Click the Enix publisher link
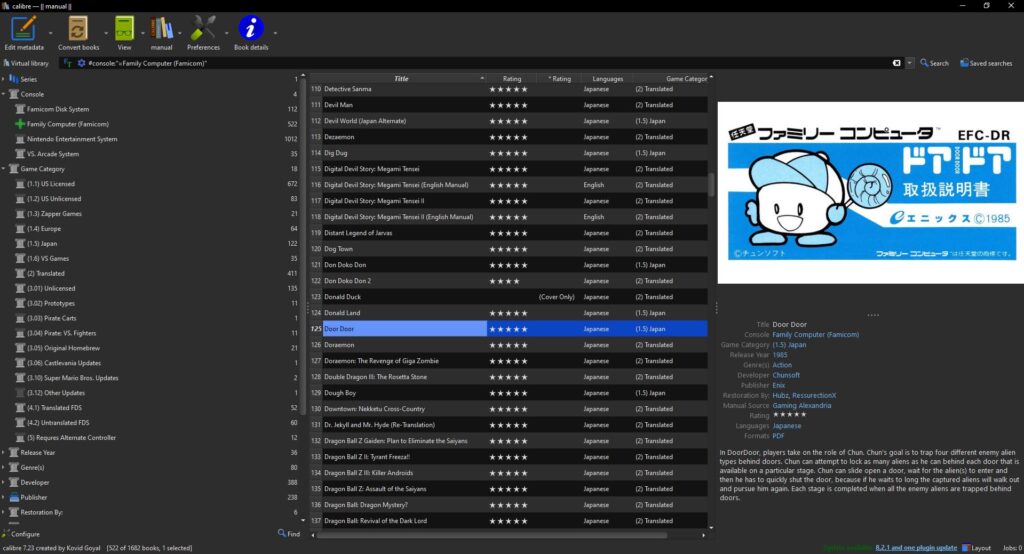 pos(778,385)
